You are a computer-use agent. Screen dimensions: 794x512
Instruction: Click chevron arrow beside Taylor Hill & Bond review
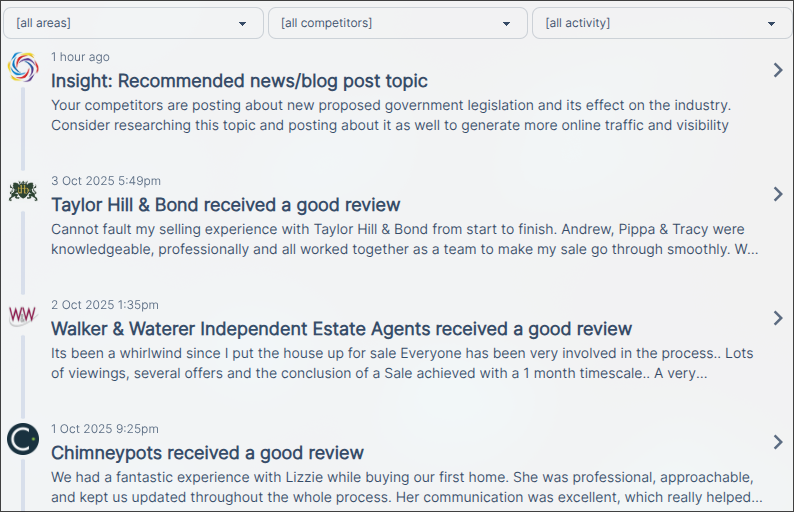[778, 194]
